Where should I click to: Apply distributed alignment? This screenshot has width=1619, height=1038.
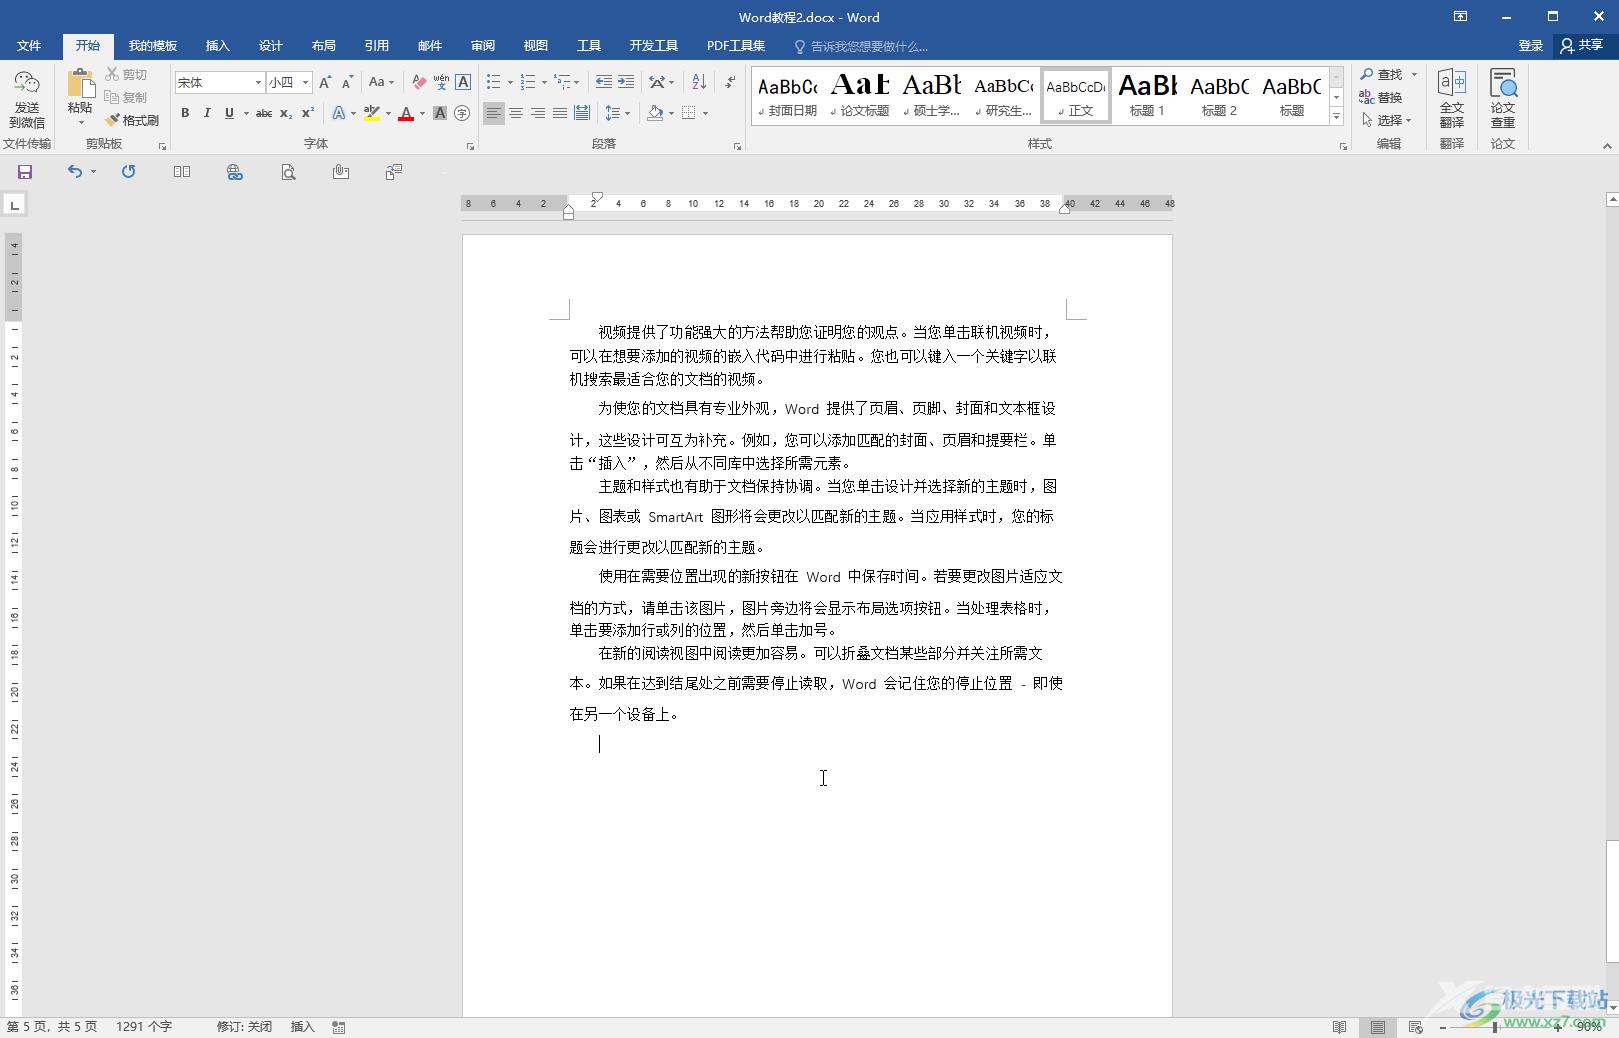point(582,113)
